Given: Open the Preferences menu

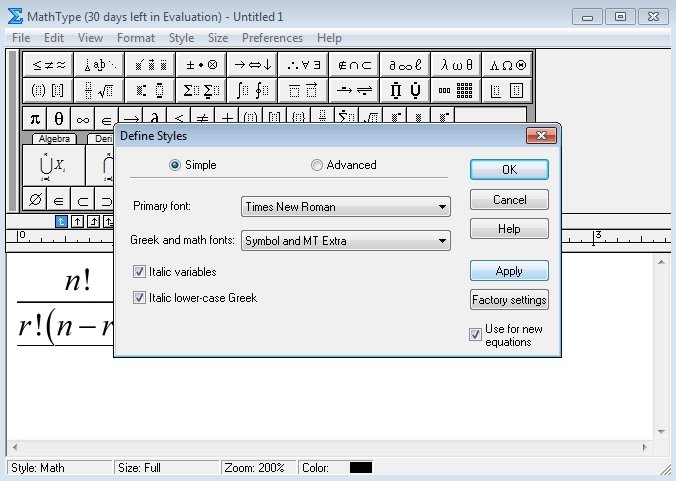Looking at the screenshot, I should (x=272, y=38).
